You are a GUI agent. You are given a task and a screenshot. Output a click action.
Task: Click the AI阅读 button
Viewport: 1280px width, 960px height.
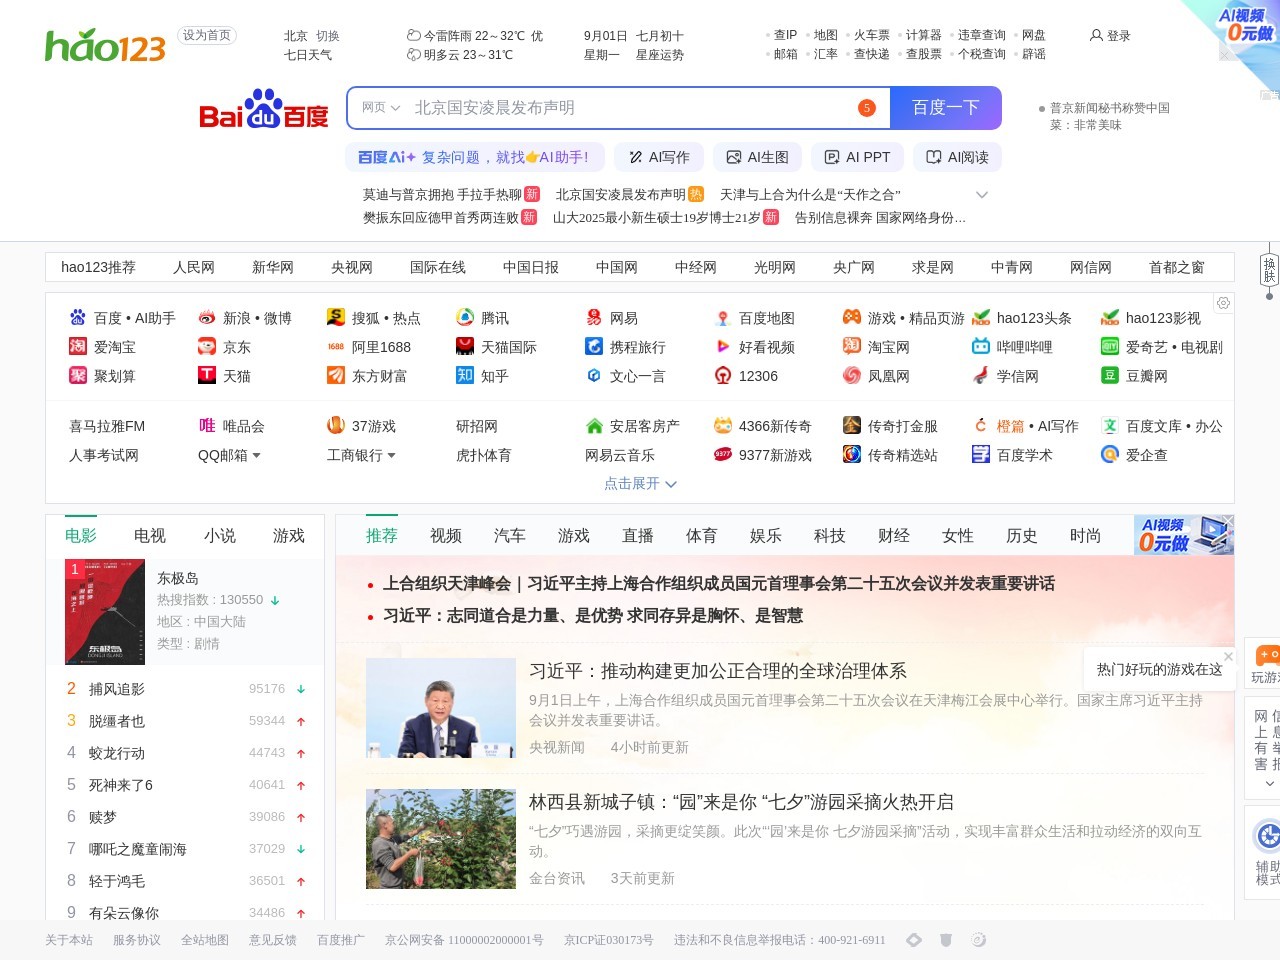957,157
